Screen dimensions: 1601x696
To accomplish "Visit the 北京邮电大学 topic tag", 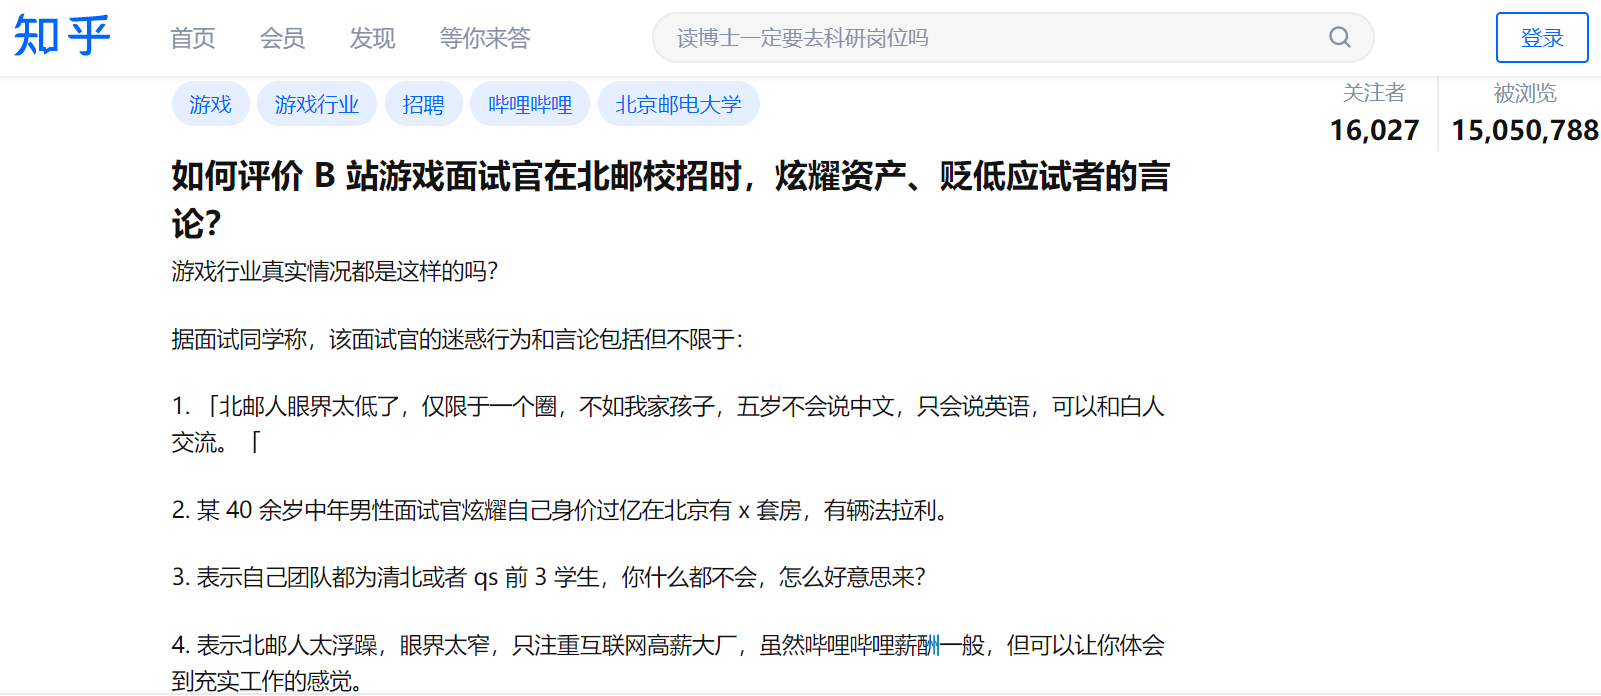I will pyautogui.click(x=678, y=104).
